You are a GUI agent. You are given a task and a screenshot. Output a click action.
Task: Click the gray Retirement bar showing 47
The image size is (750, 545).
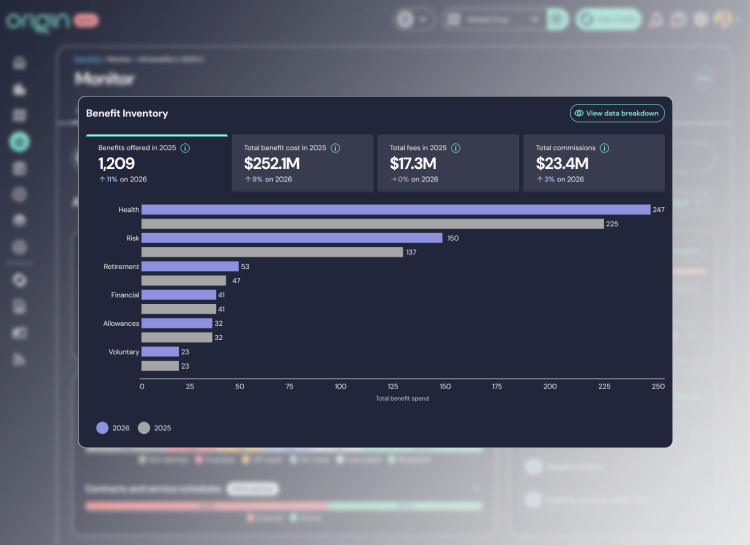click(184, 281)
